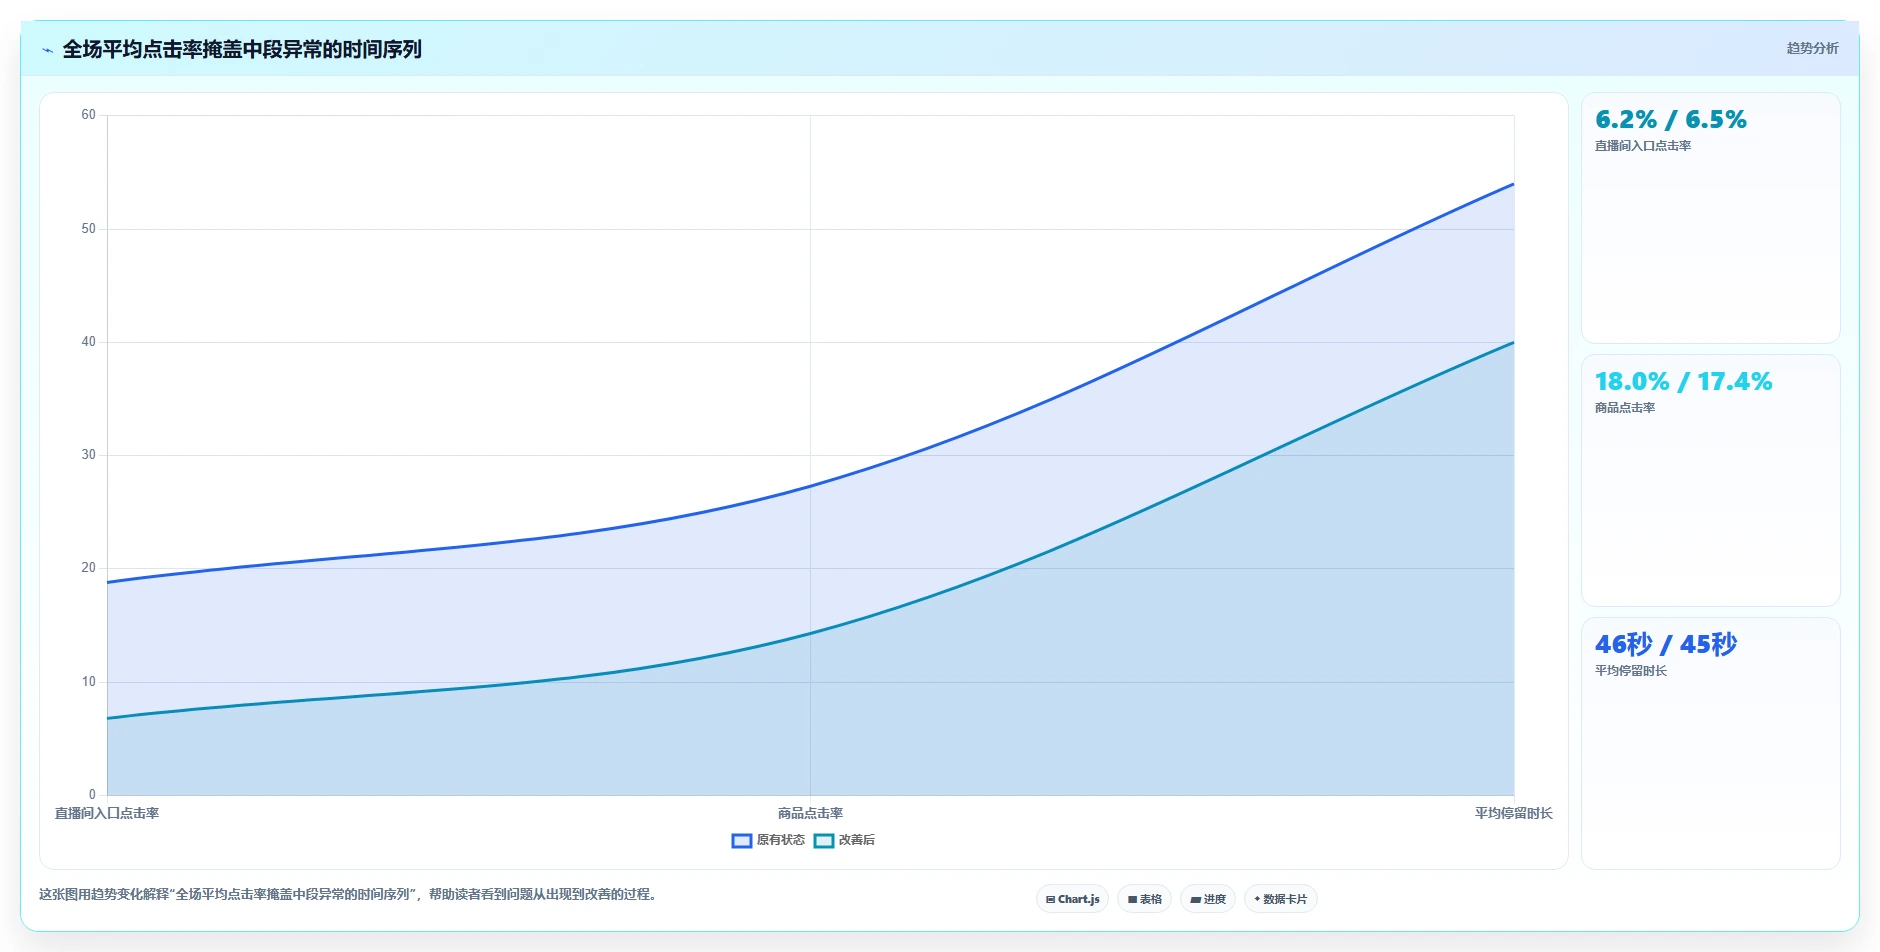Image resolution: width=1880 pixels, height=952 pixels.
Task: Click the 趋势分析 label in the header
Action: click(1812, 48)
